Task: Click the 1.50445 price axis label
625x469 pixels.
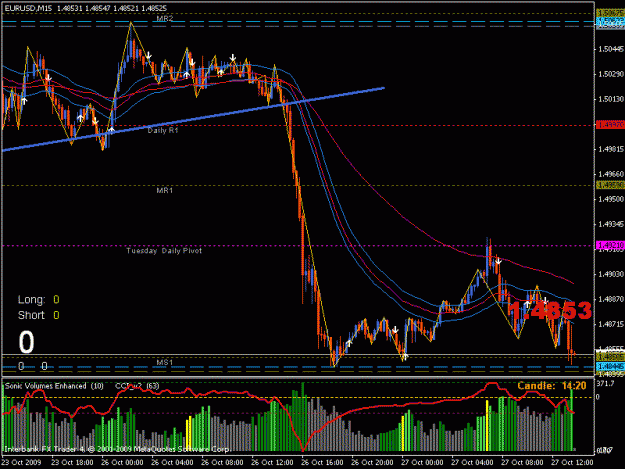Action: [x=611, y=49]
